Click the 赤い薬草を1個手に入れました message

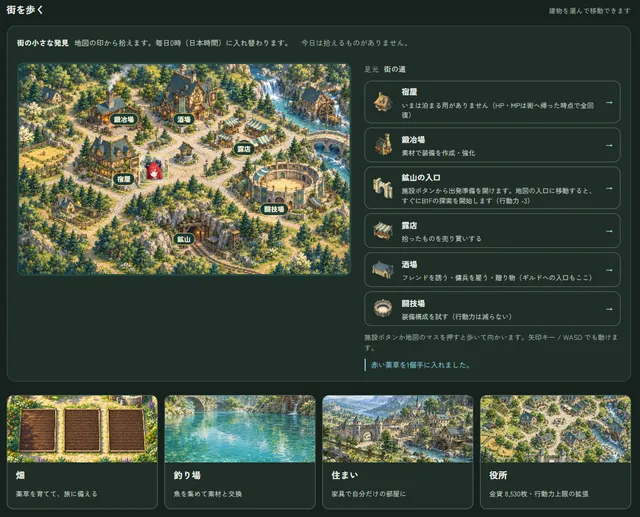pos(420,365)
